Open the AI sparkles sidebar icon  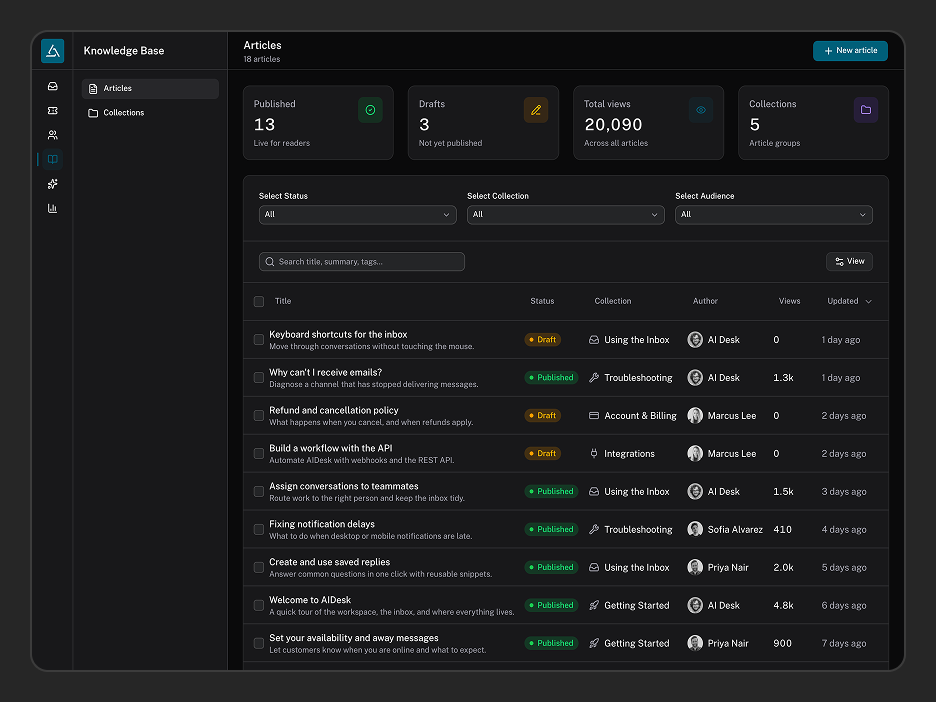[53, 184]
